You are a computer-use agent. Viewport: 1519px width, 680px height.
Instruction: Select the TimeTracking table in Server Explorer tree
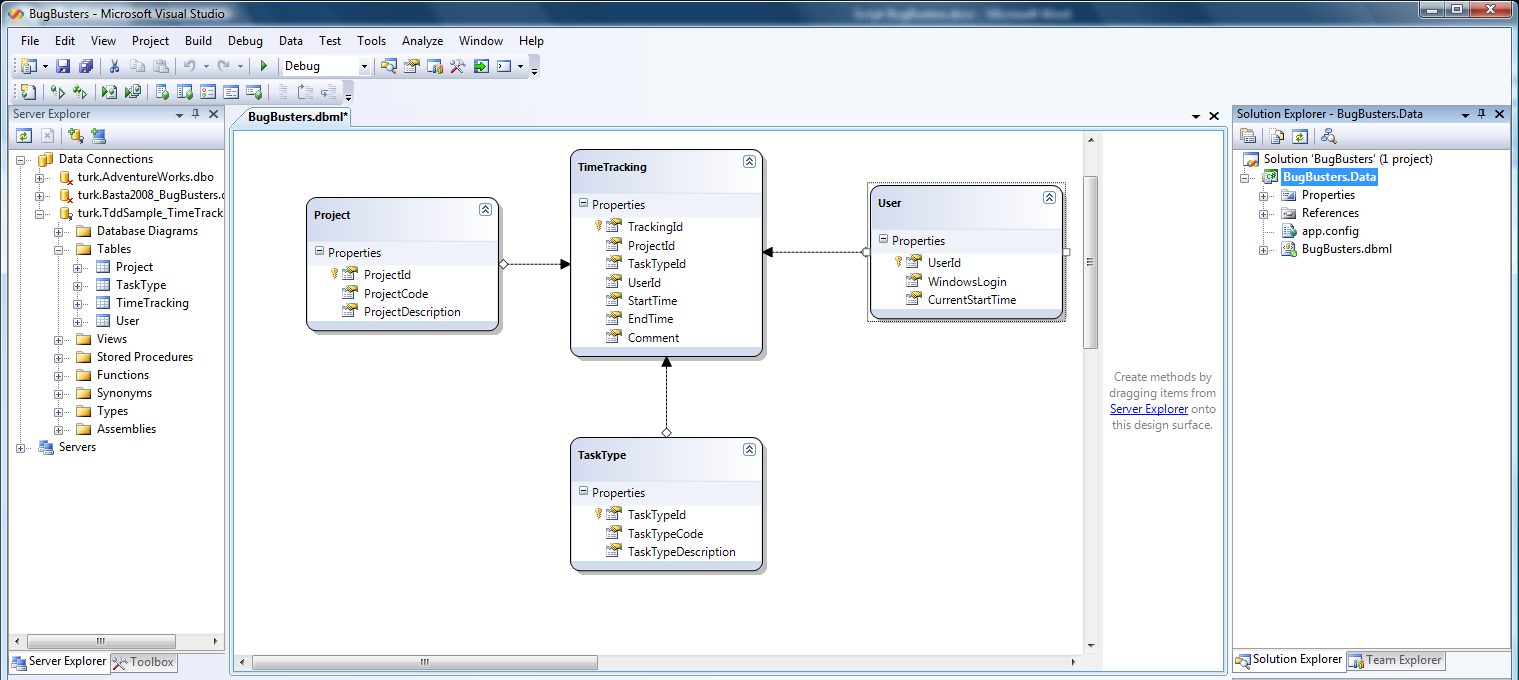152,303
